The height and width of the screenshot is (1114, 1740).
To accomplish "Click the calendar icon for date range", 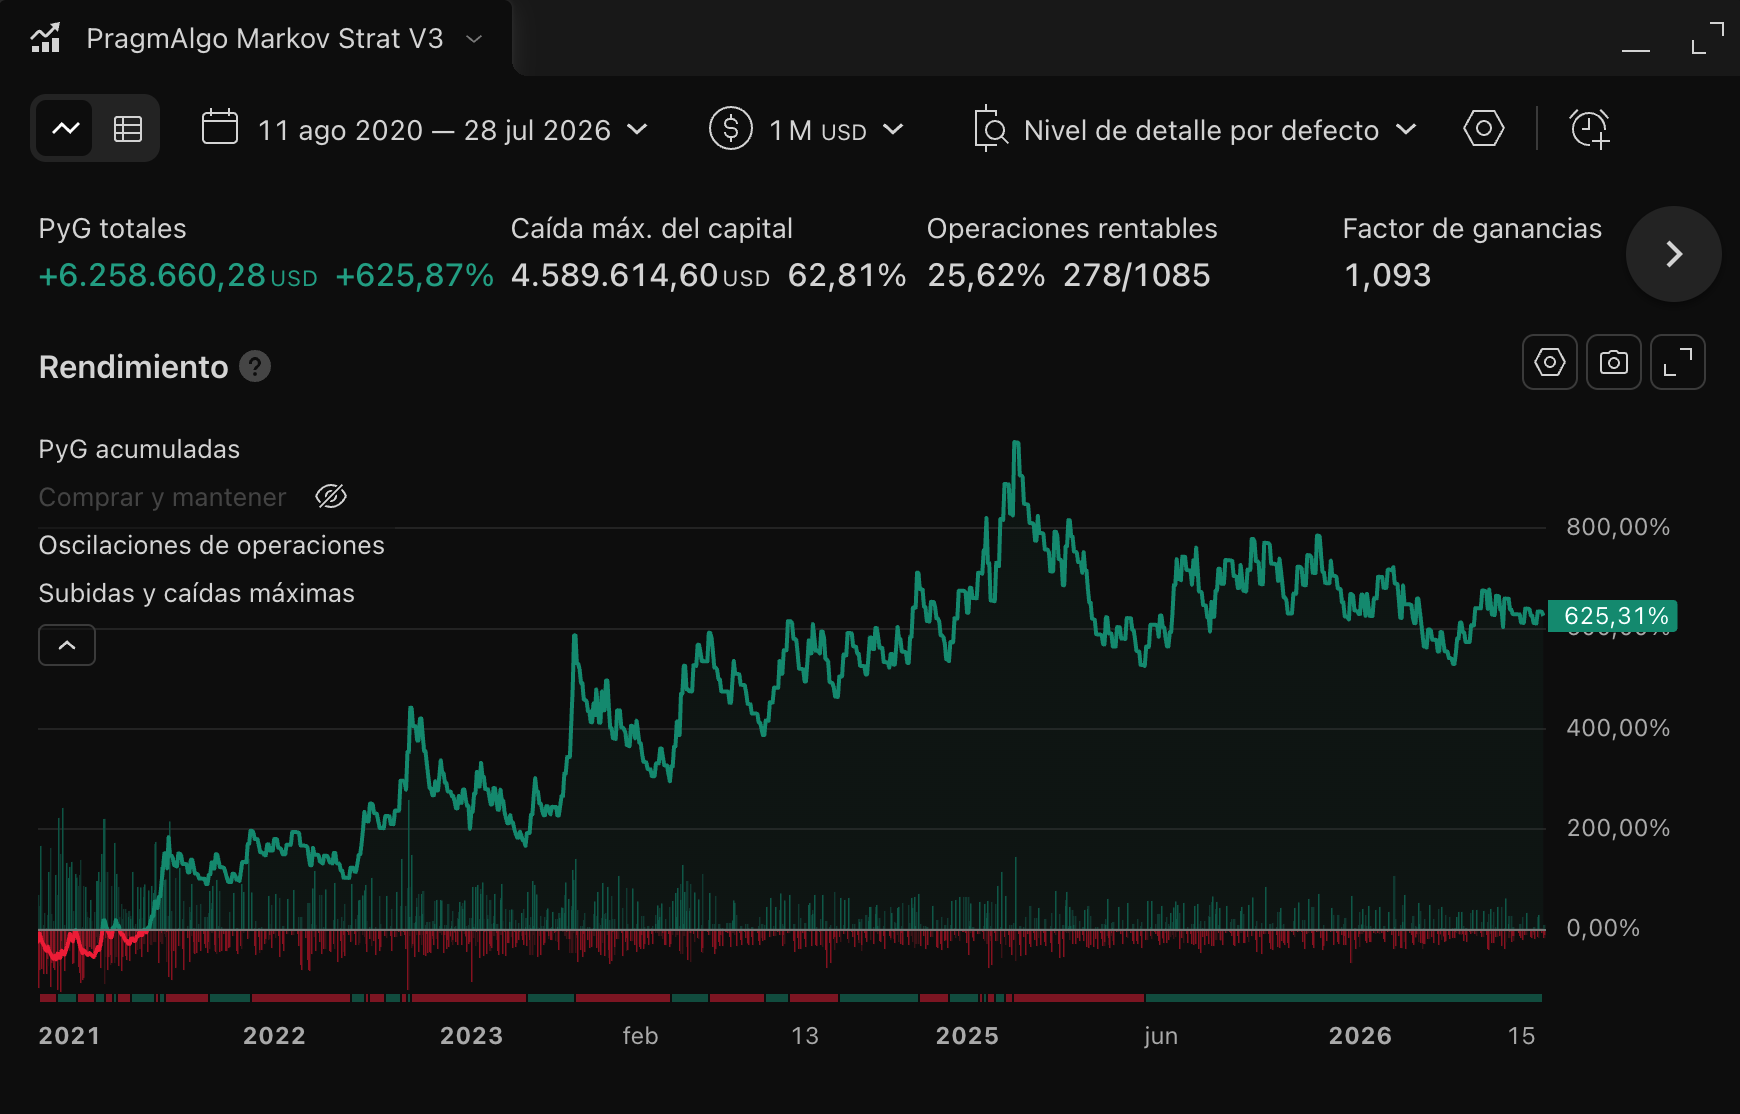I will [x=220, y=128].
